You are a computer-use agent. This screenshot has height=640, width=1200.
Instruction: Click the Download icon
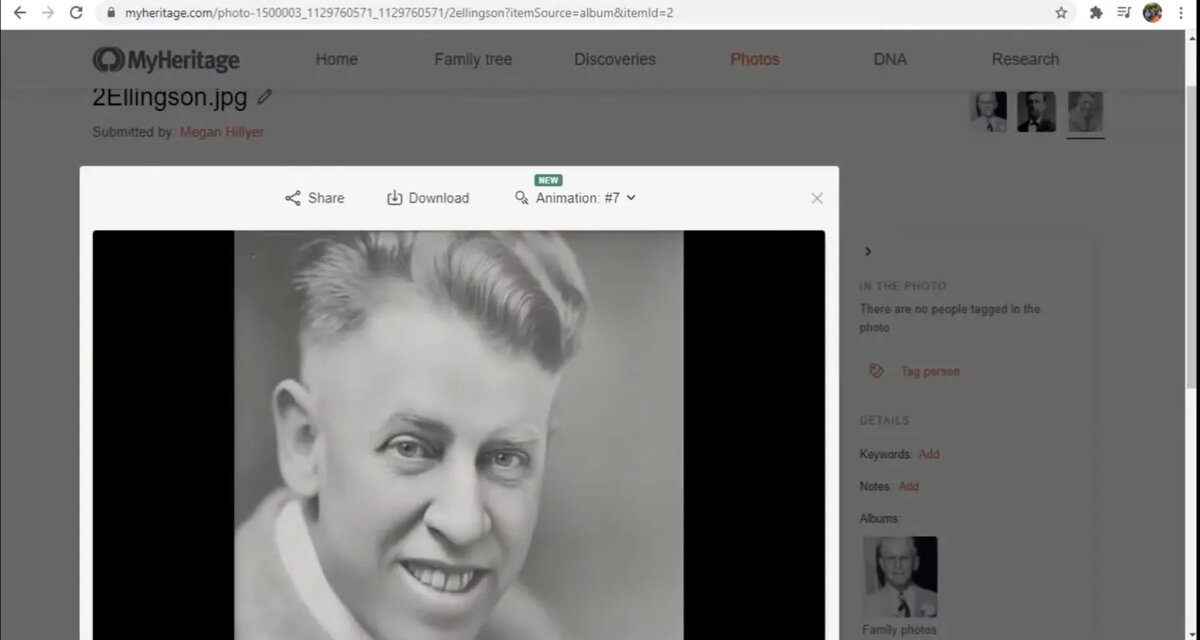tap(394, 198)
